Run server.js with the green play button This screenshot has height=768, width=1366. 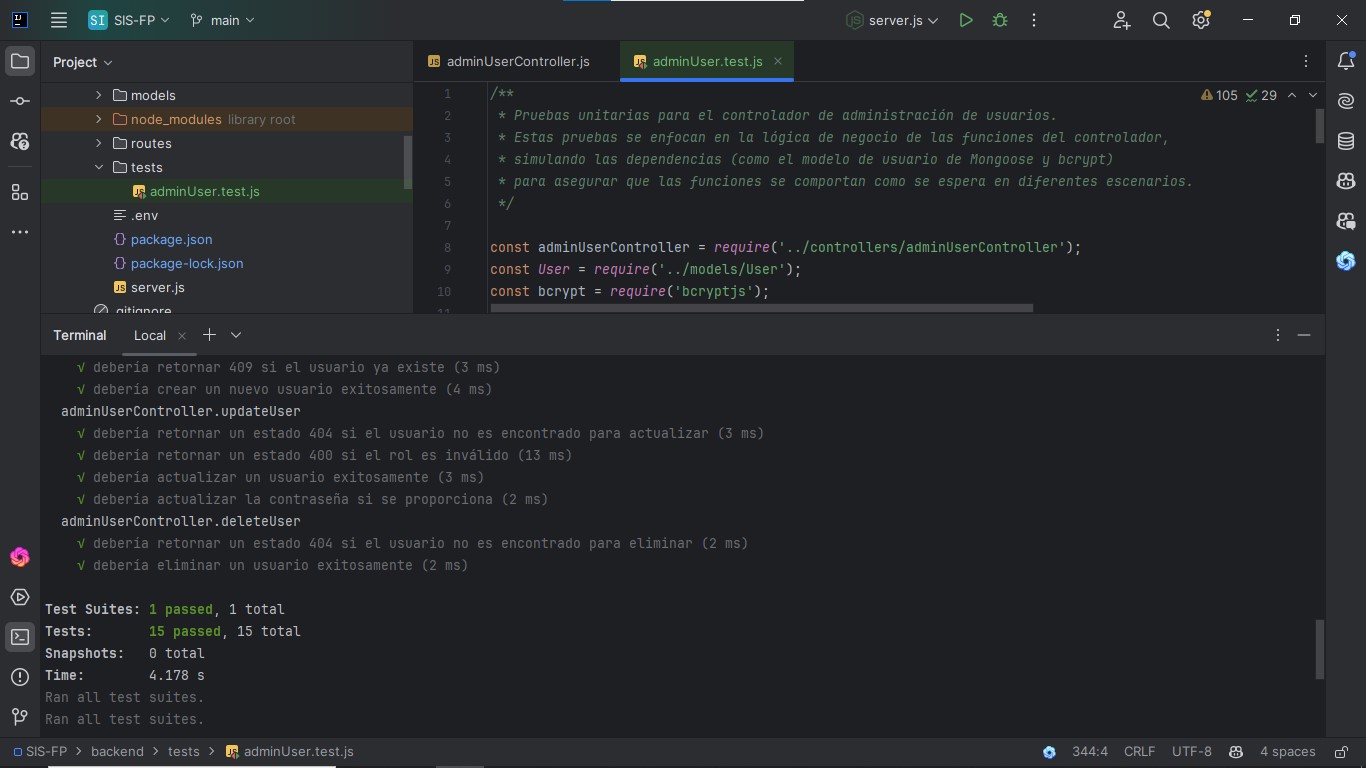pyautogui.click(x=966, y=20)
